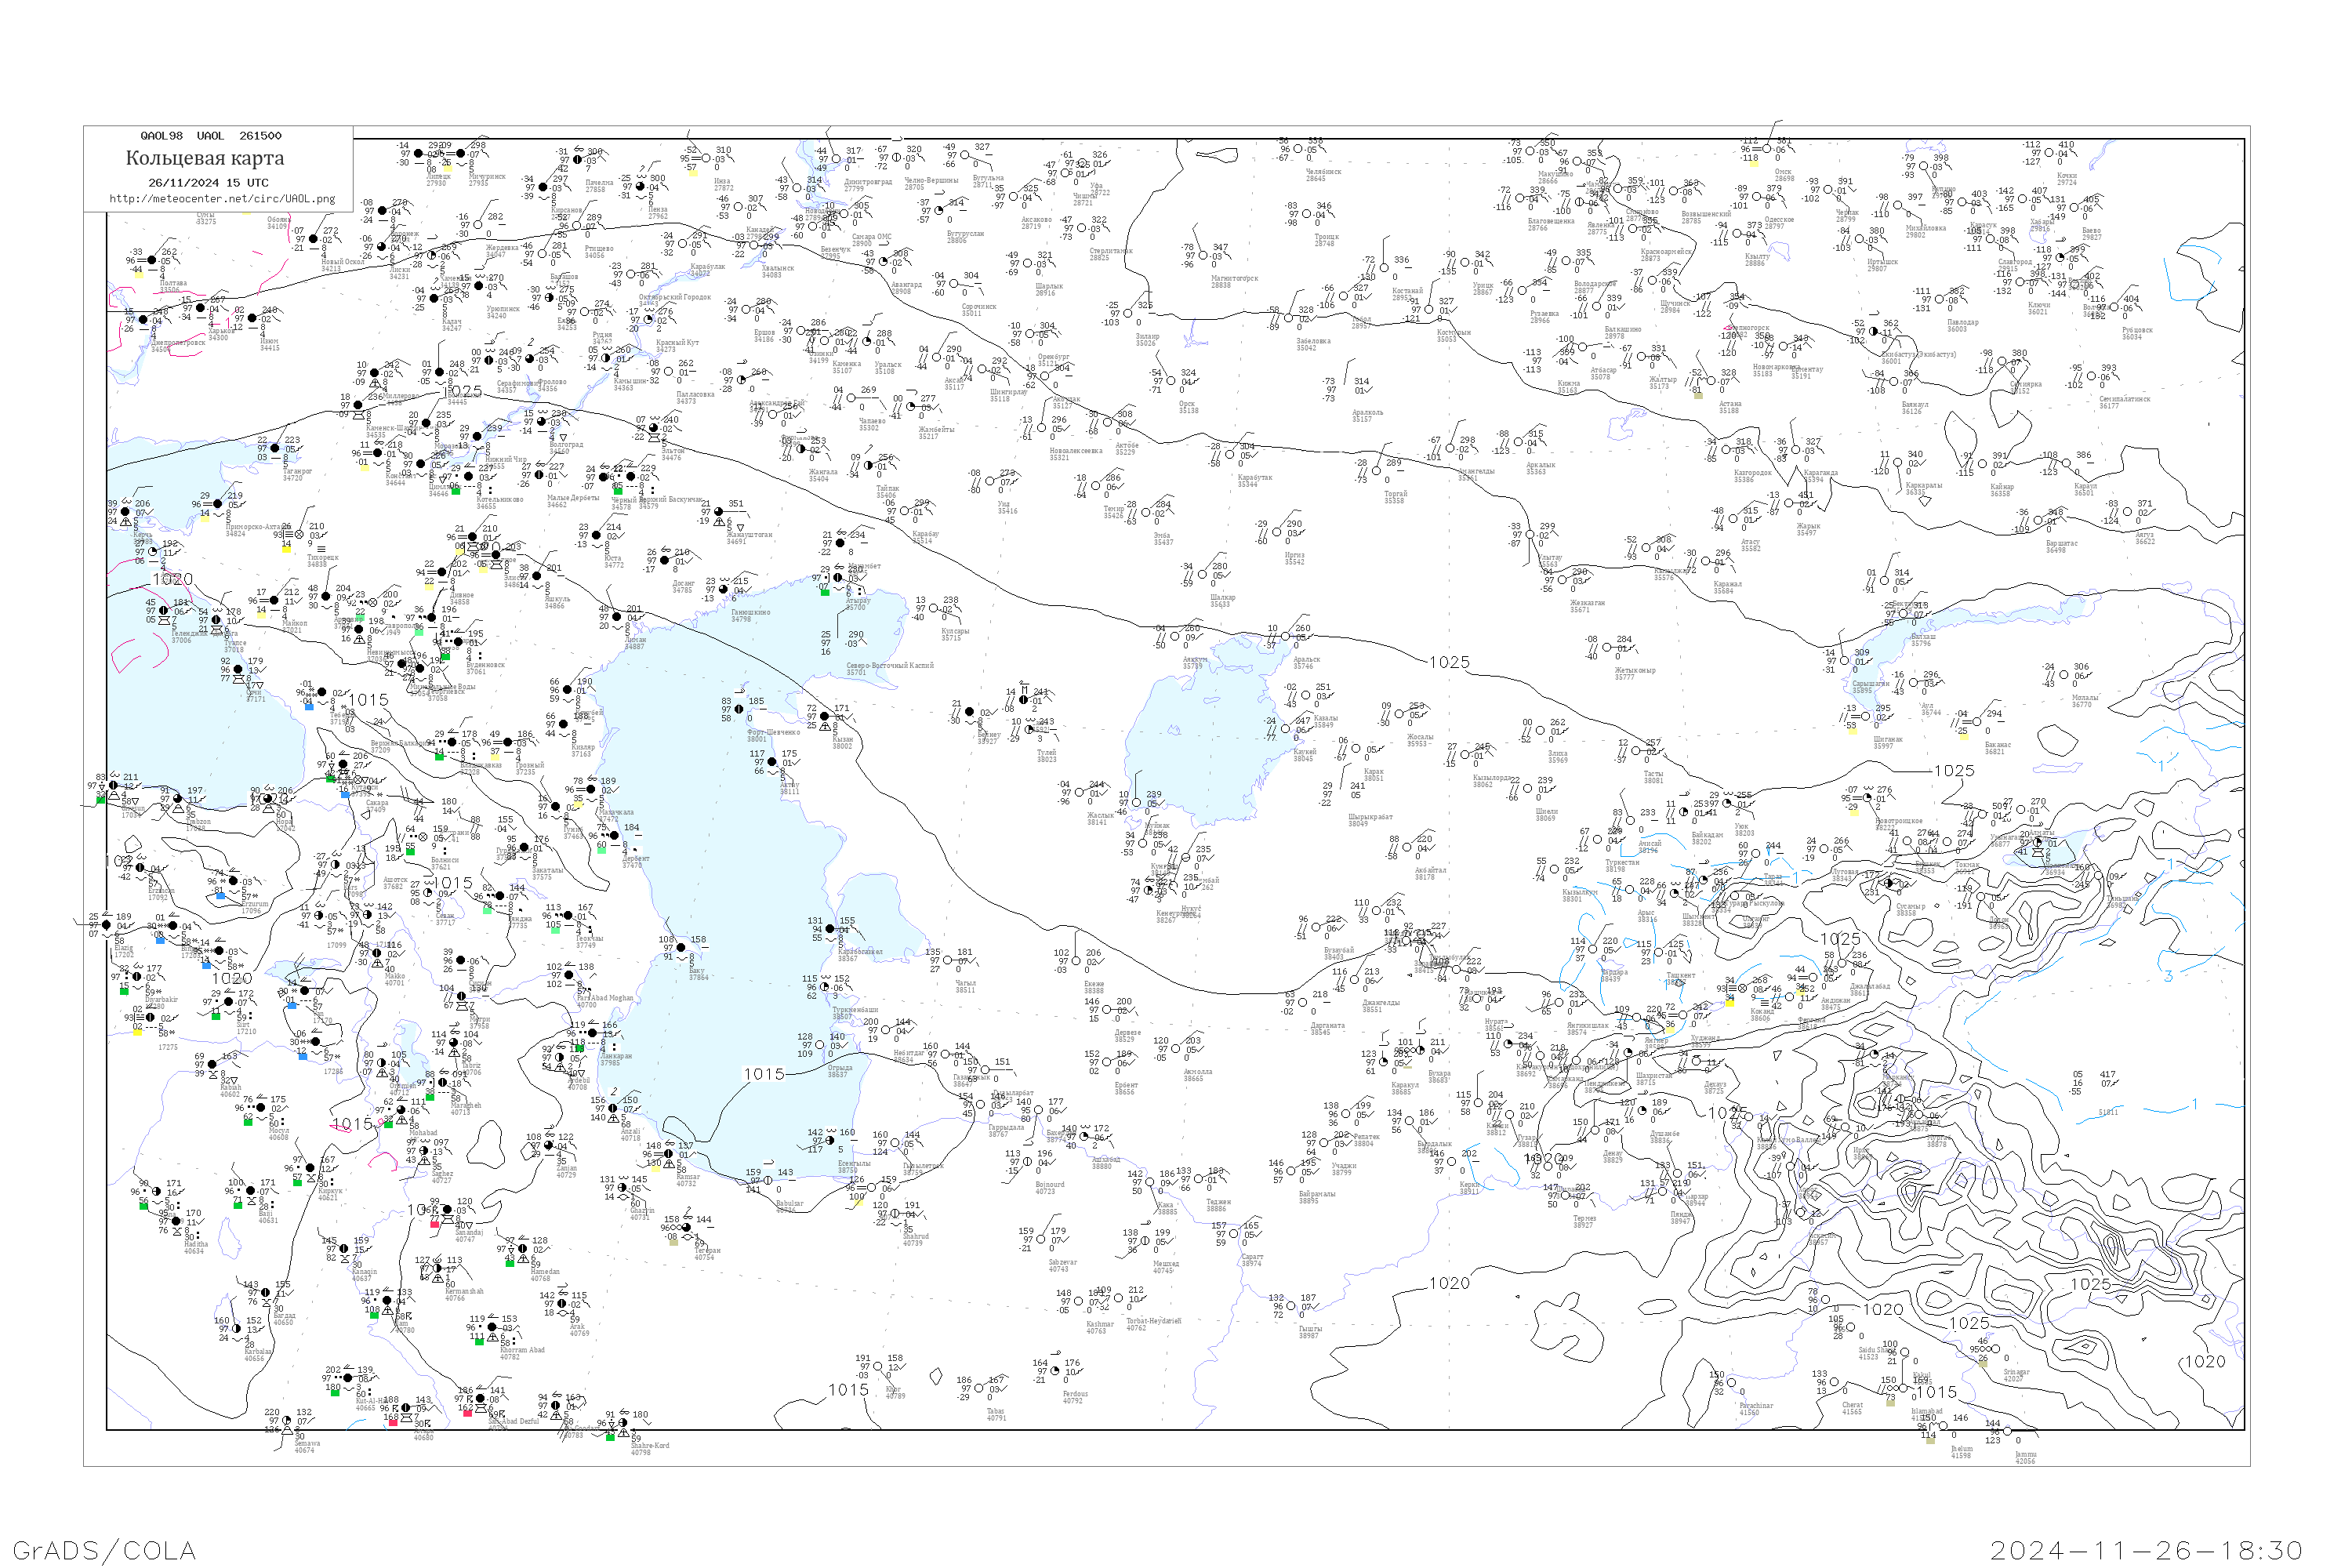The height and width of the screenshot is (1568, 2352).
Task: Click the Сусамыр 38358 station label
Action: (1908, 909)
